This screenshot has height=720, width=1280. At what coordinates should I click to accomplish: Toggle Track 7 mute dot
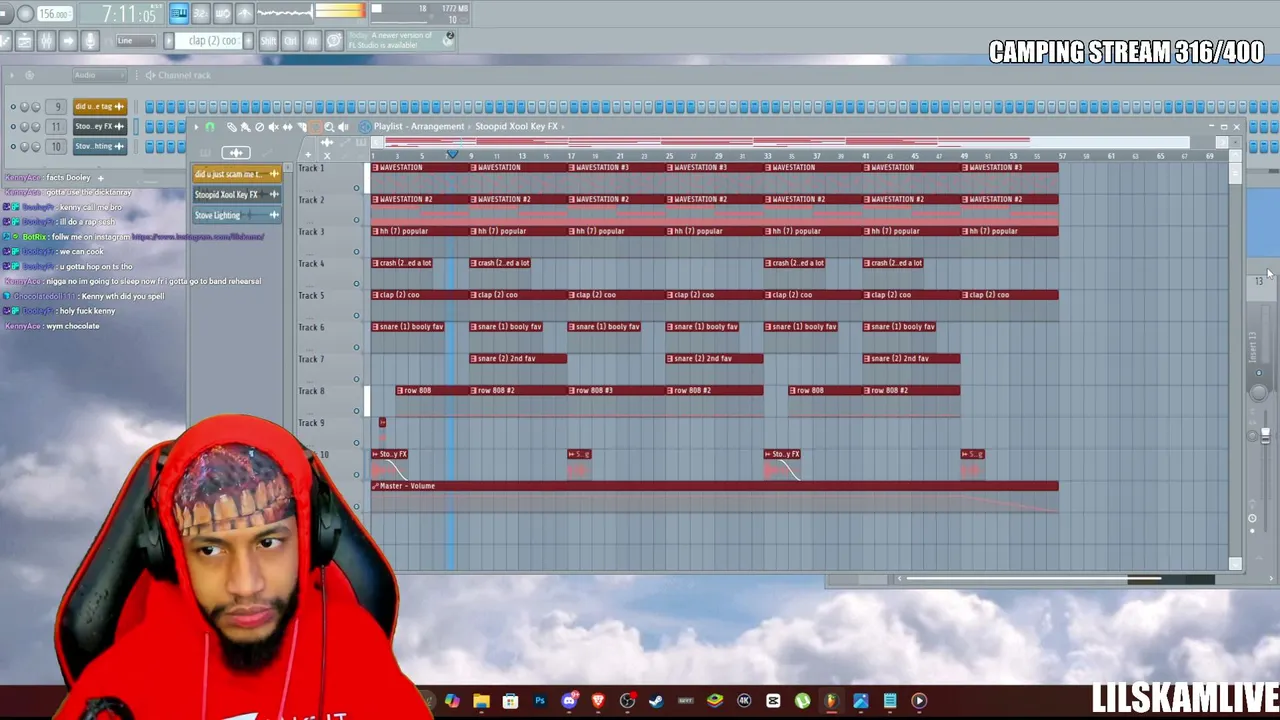pyautogui.click(x=356, y=379)
